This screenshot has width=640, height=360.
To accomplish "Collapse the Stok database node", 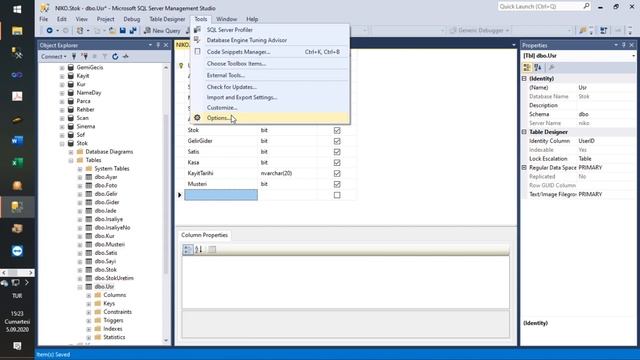I will [62, 144].
